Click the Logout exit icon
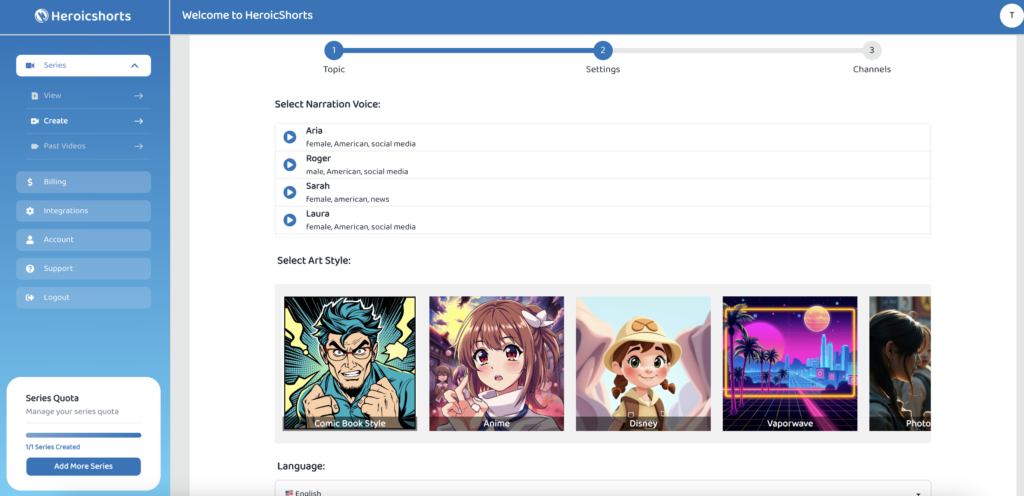The image size is (1024, 496). pos(30,298)
